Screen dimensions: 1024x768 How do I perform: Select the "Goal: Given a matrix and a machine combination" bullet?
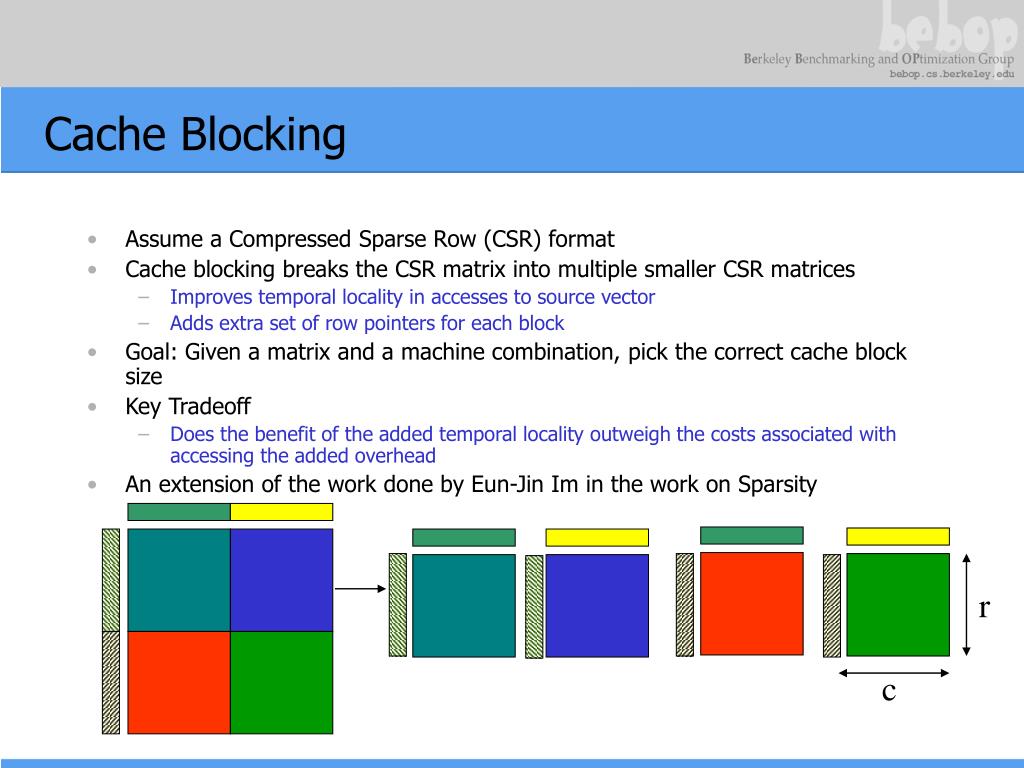coord(516,364)
